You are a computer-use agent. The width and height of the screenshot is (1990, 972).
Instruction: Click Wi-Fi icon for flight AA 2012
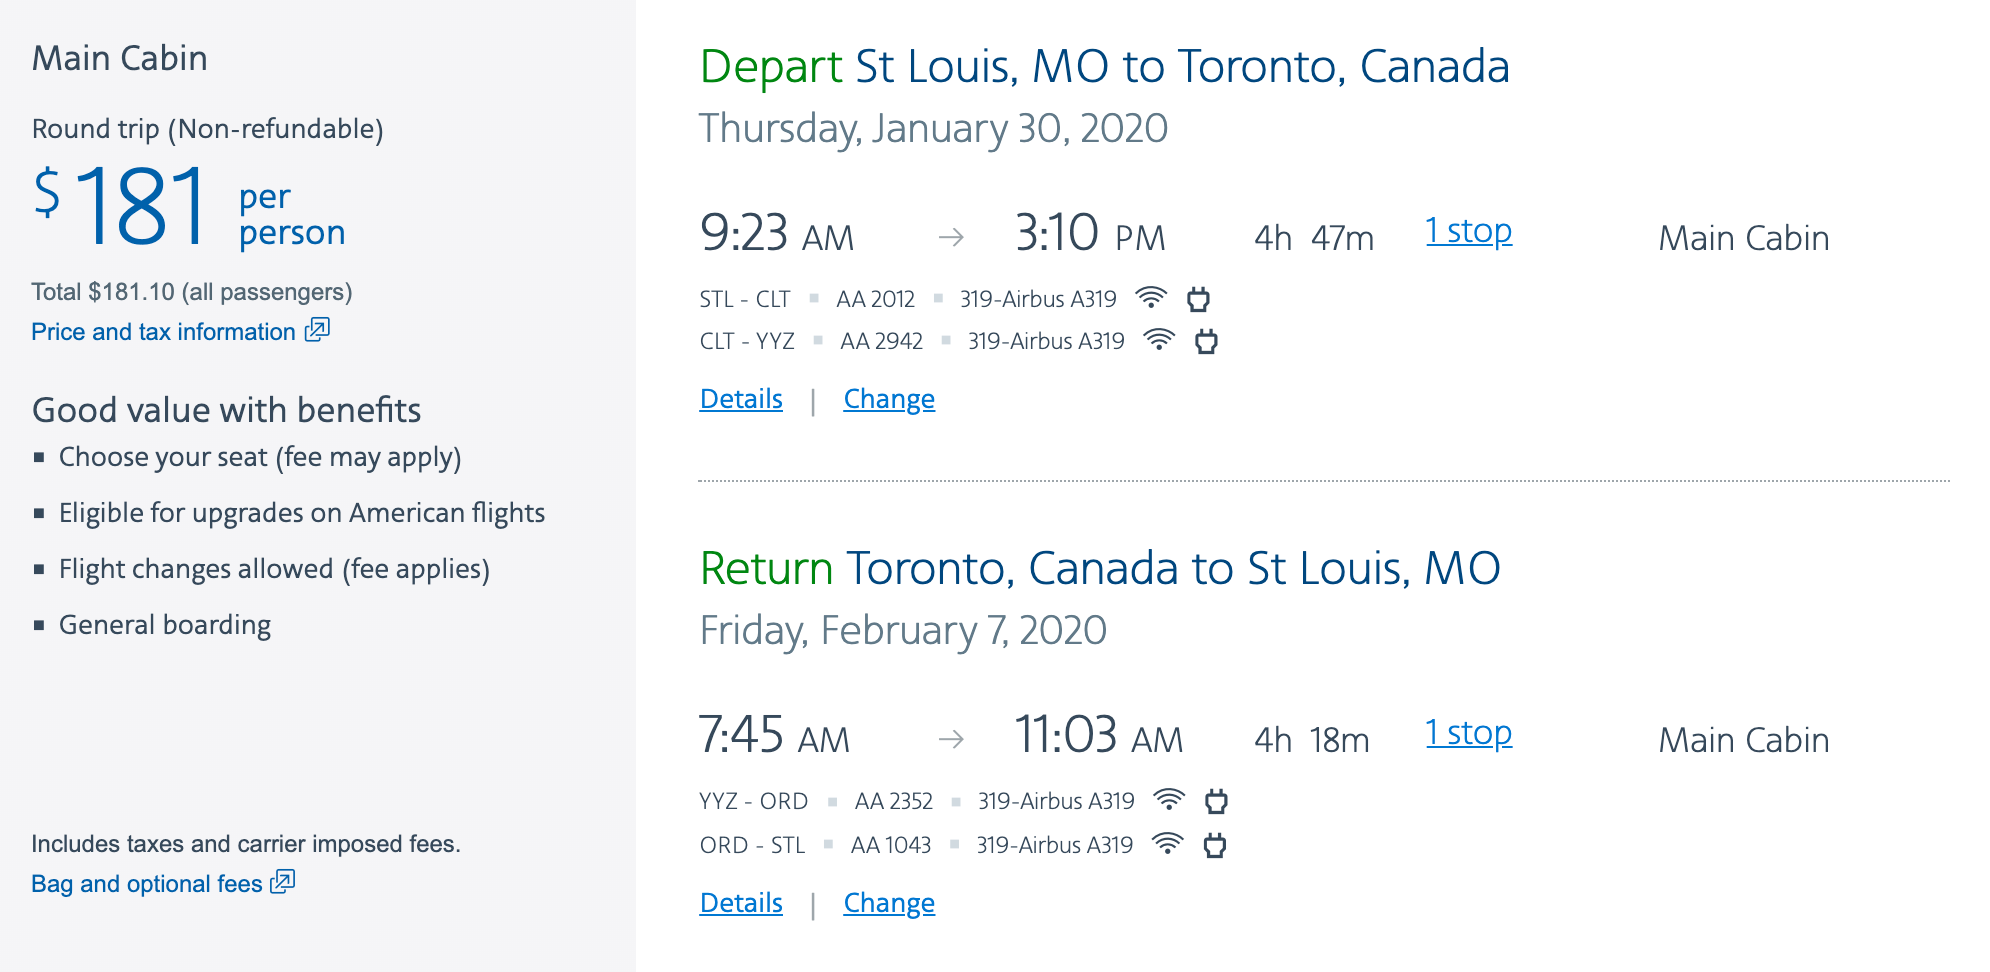[1151, 298]
